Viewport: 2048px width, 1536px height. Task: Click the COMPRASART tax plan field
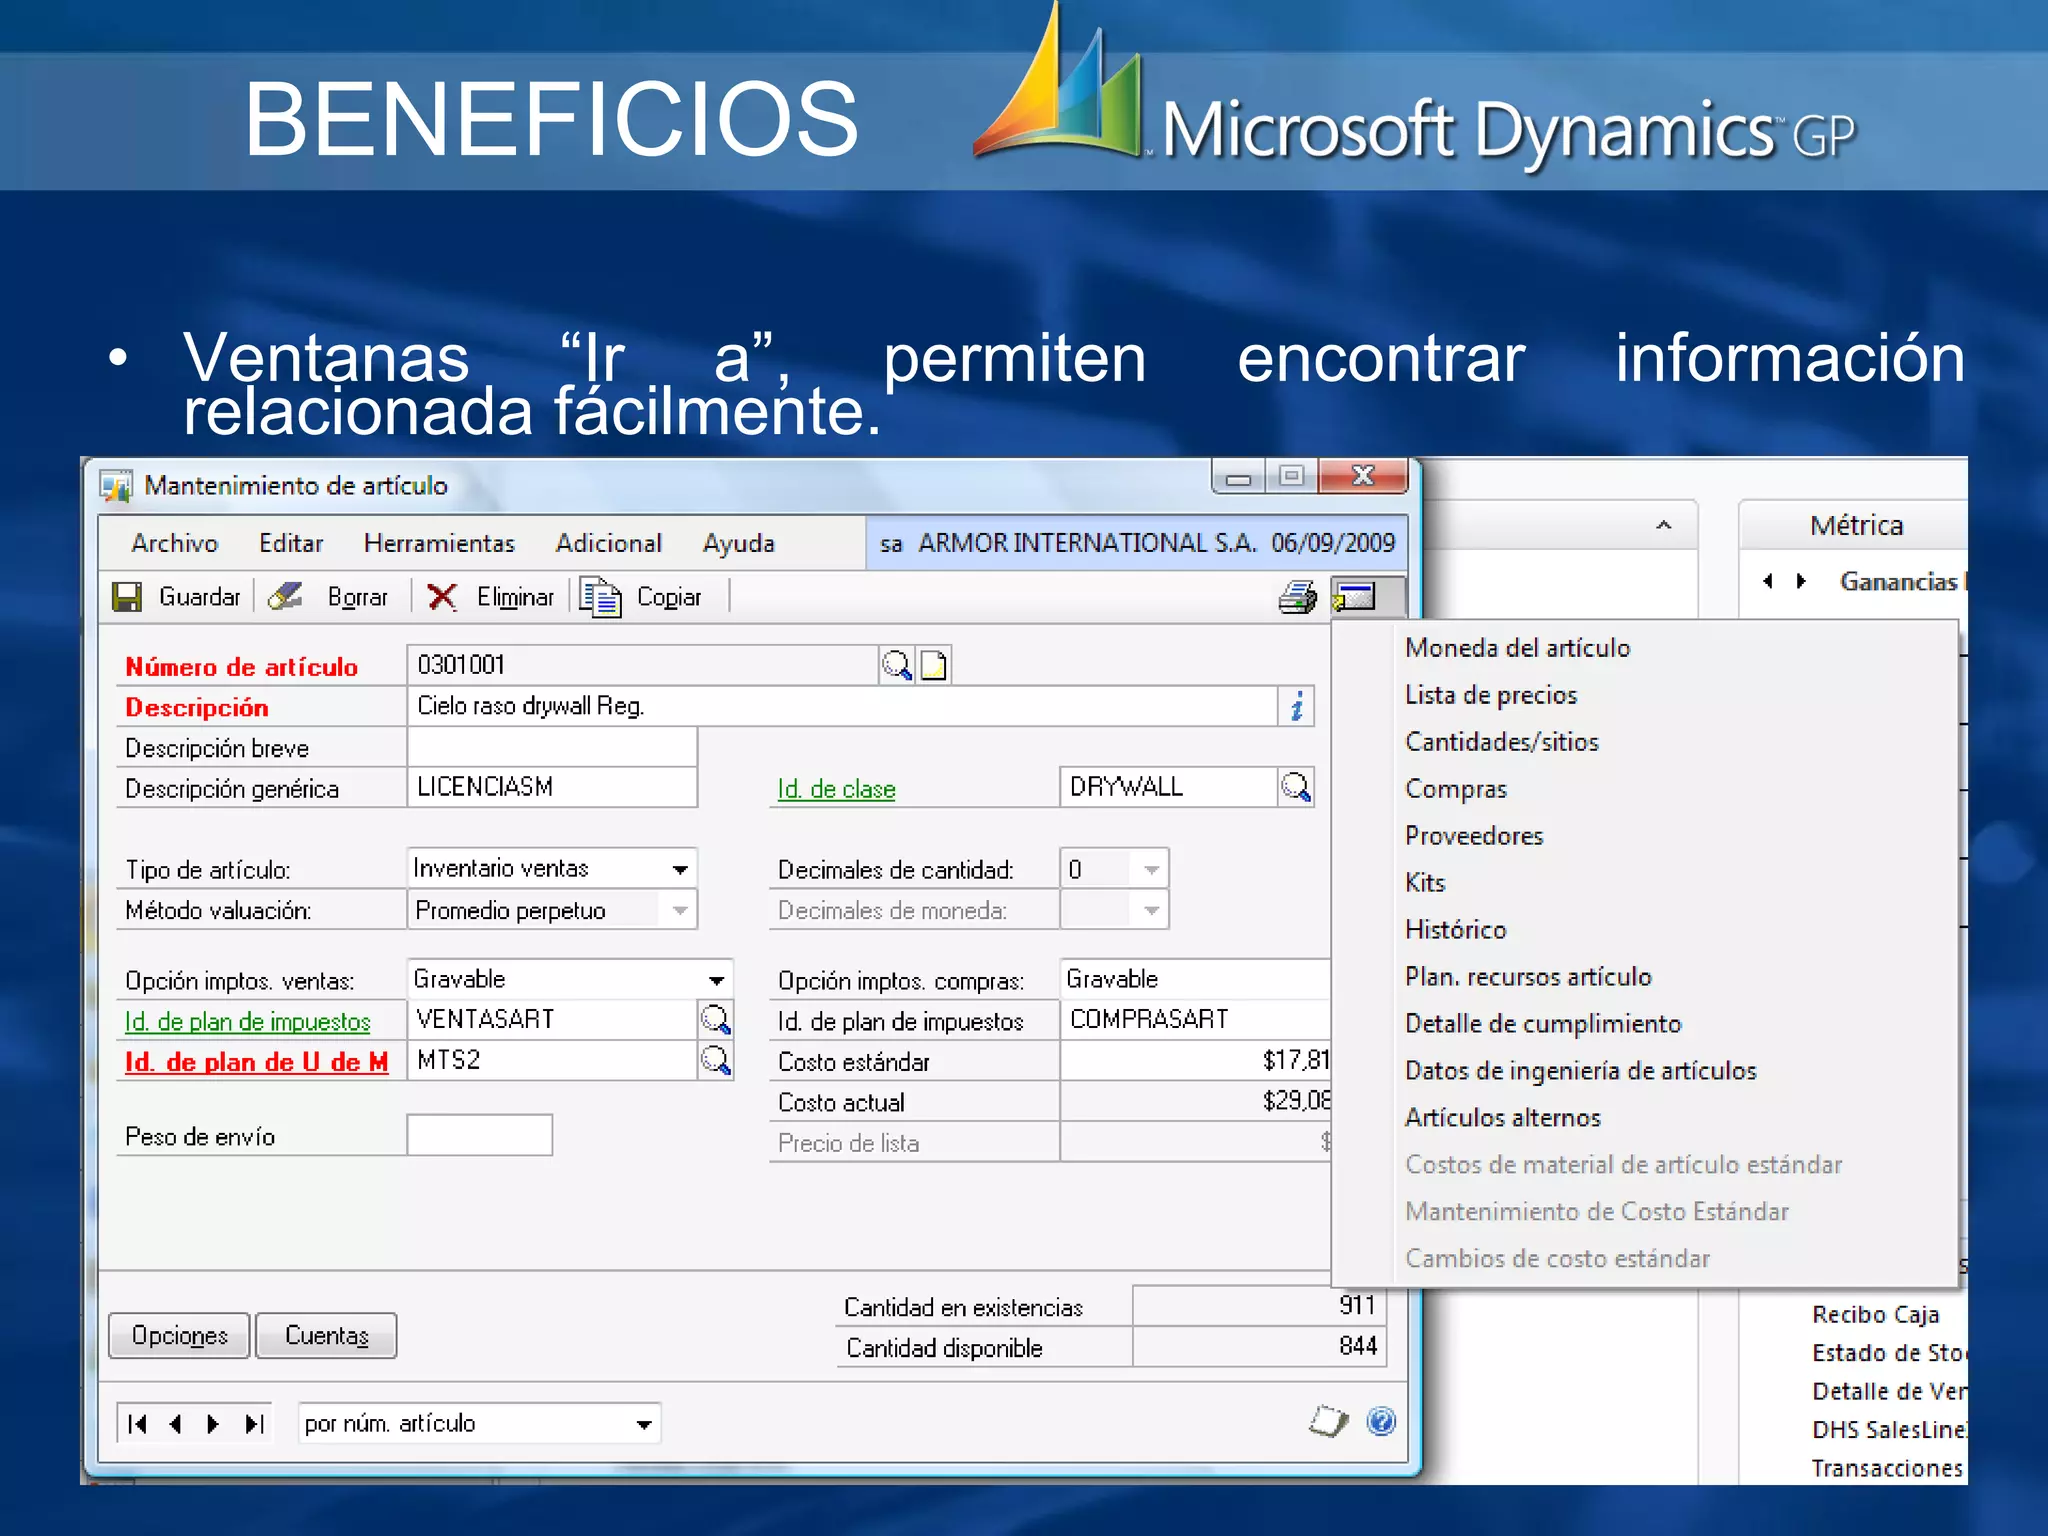click(x=1196, y=1019)
